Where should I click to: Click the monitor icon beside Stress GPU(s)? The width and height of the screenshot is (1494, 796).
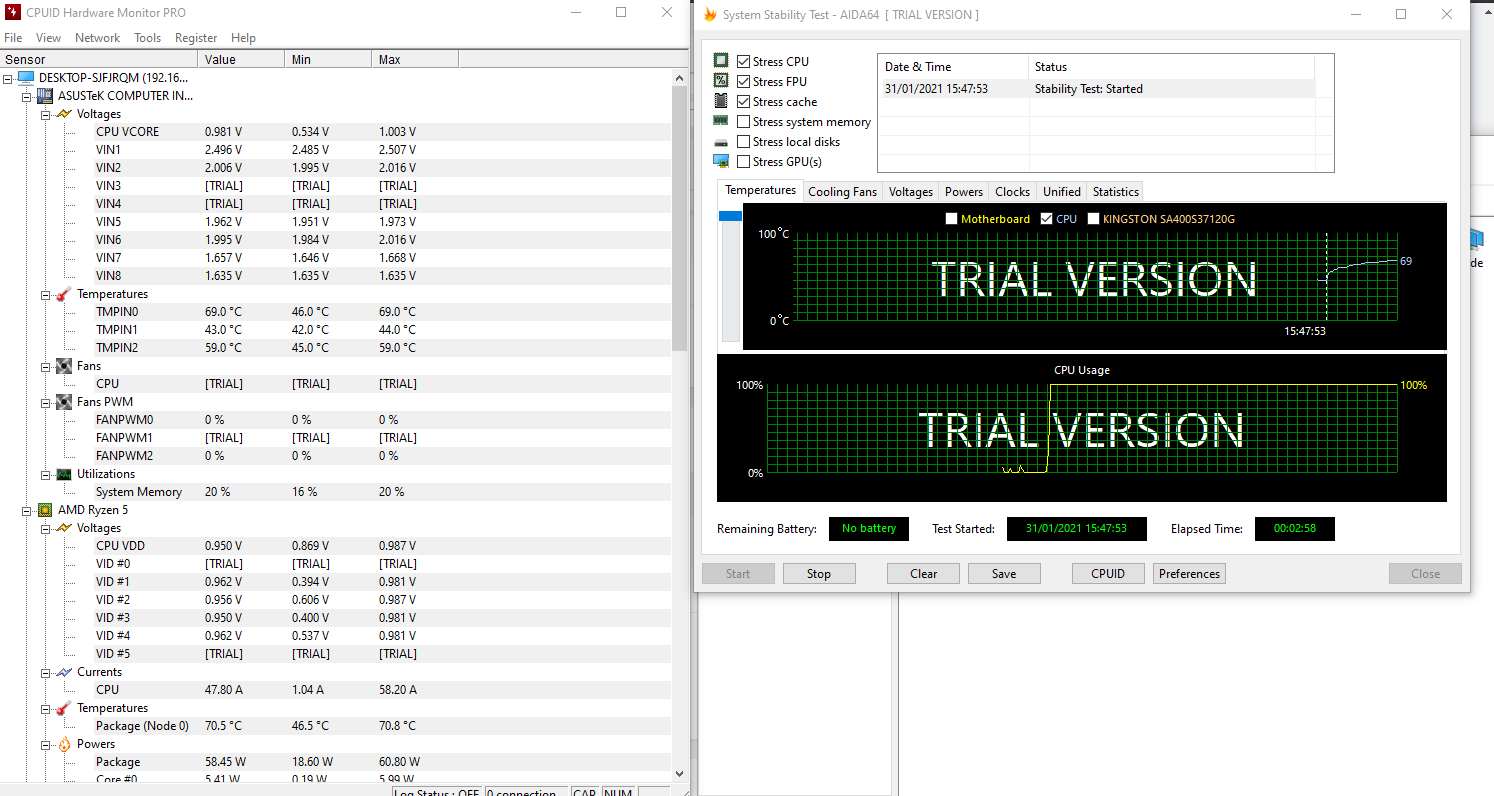[x=721, y=161]
